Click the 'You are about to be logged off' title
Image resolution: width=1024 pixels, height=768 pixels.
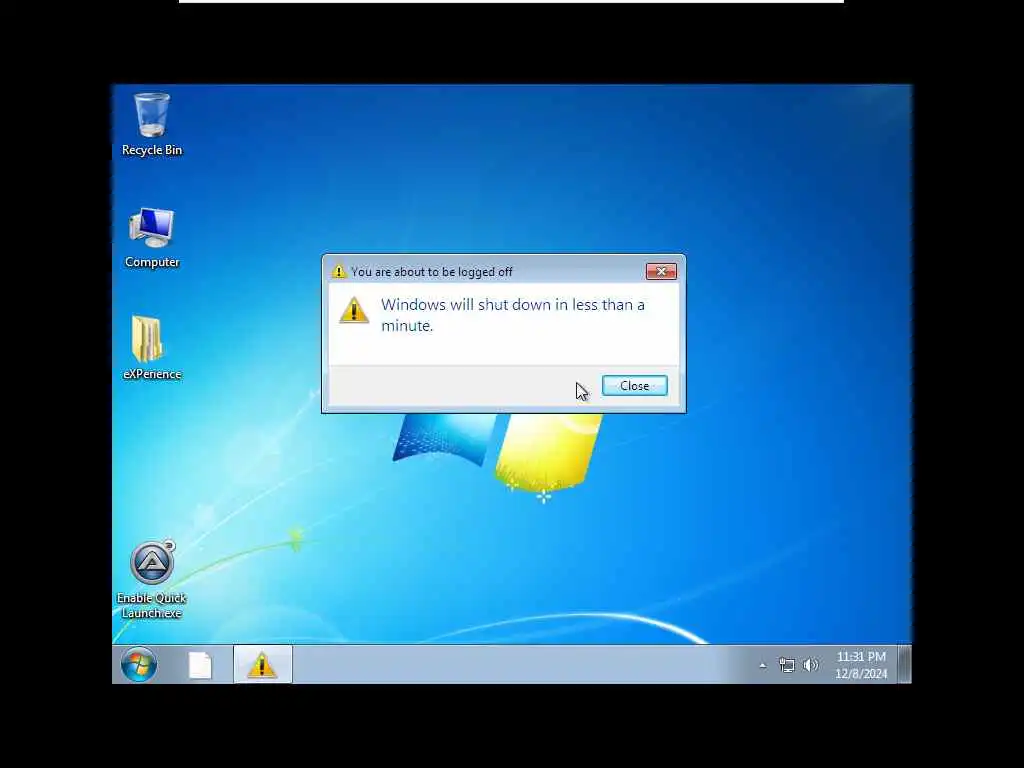pos(432,272)
